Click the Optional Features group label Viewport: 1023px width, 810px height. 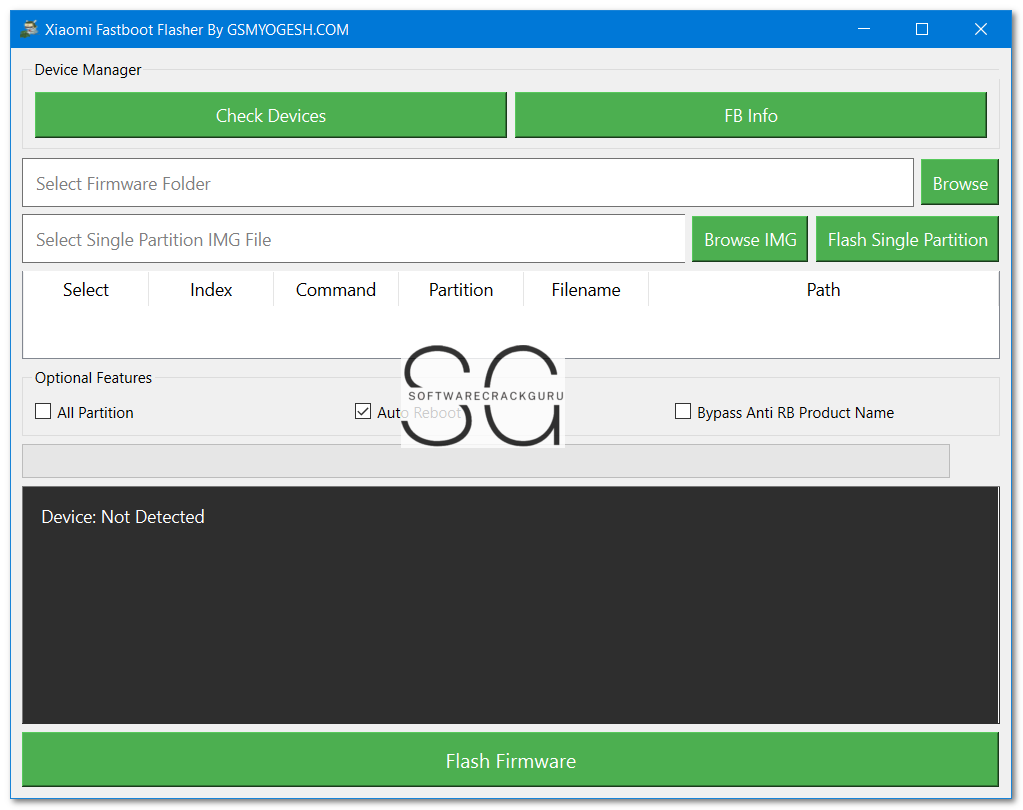click(x=93, y=378)
